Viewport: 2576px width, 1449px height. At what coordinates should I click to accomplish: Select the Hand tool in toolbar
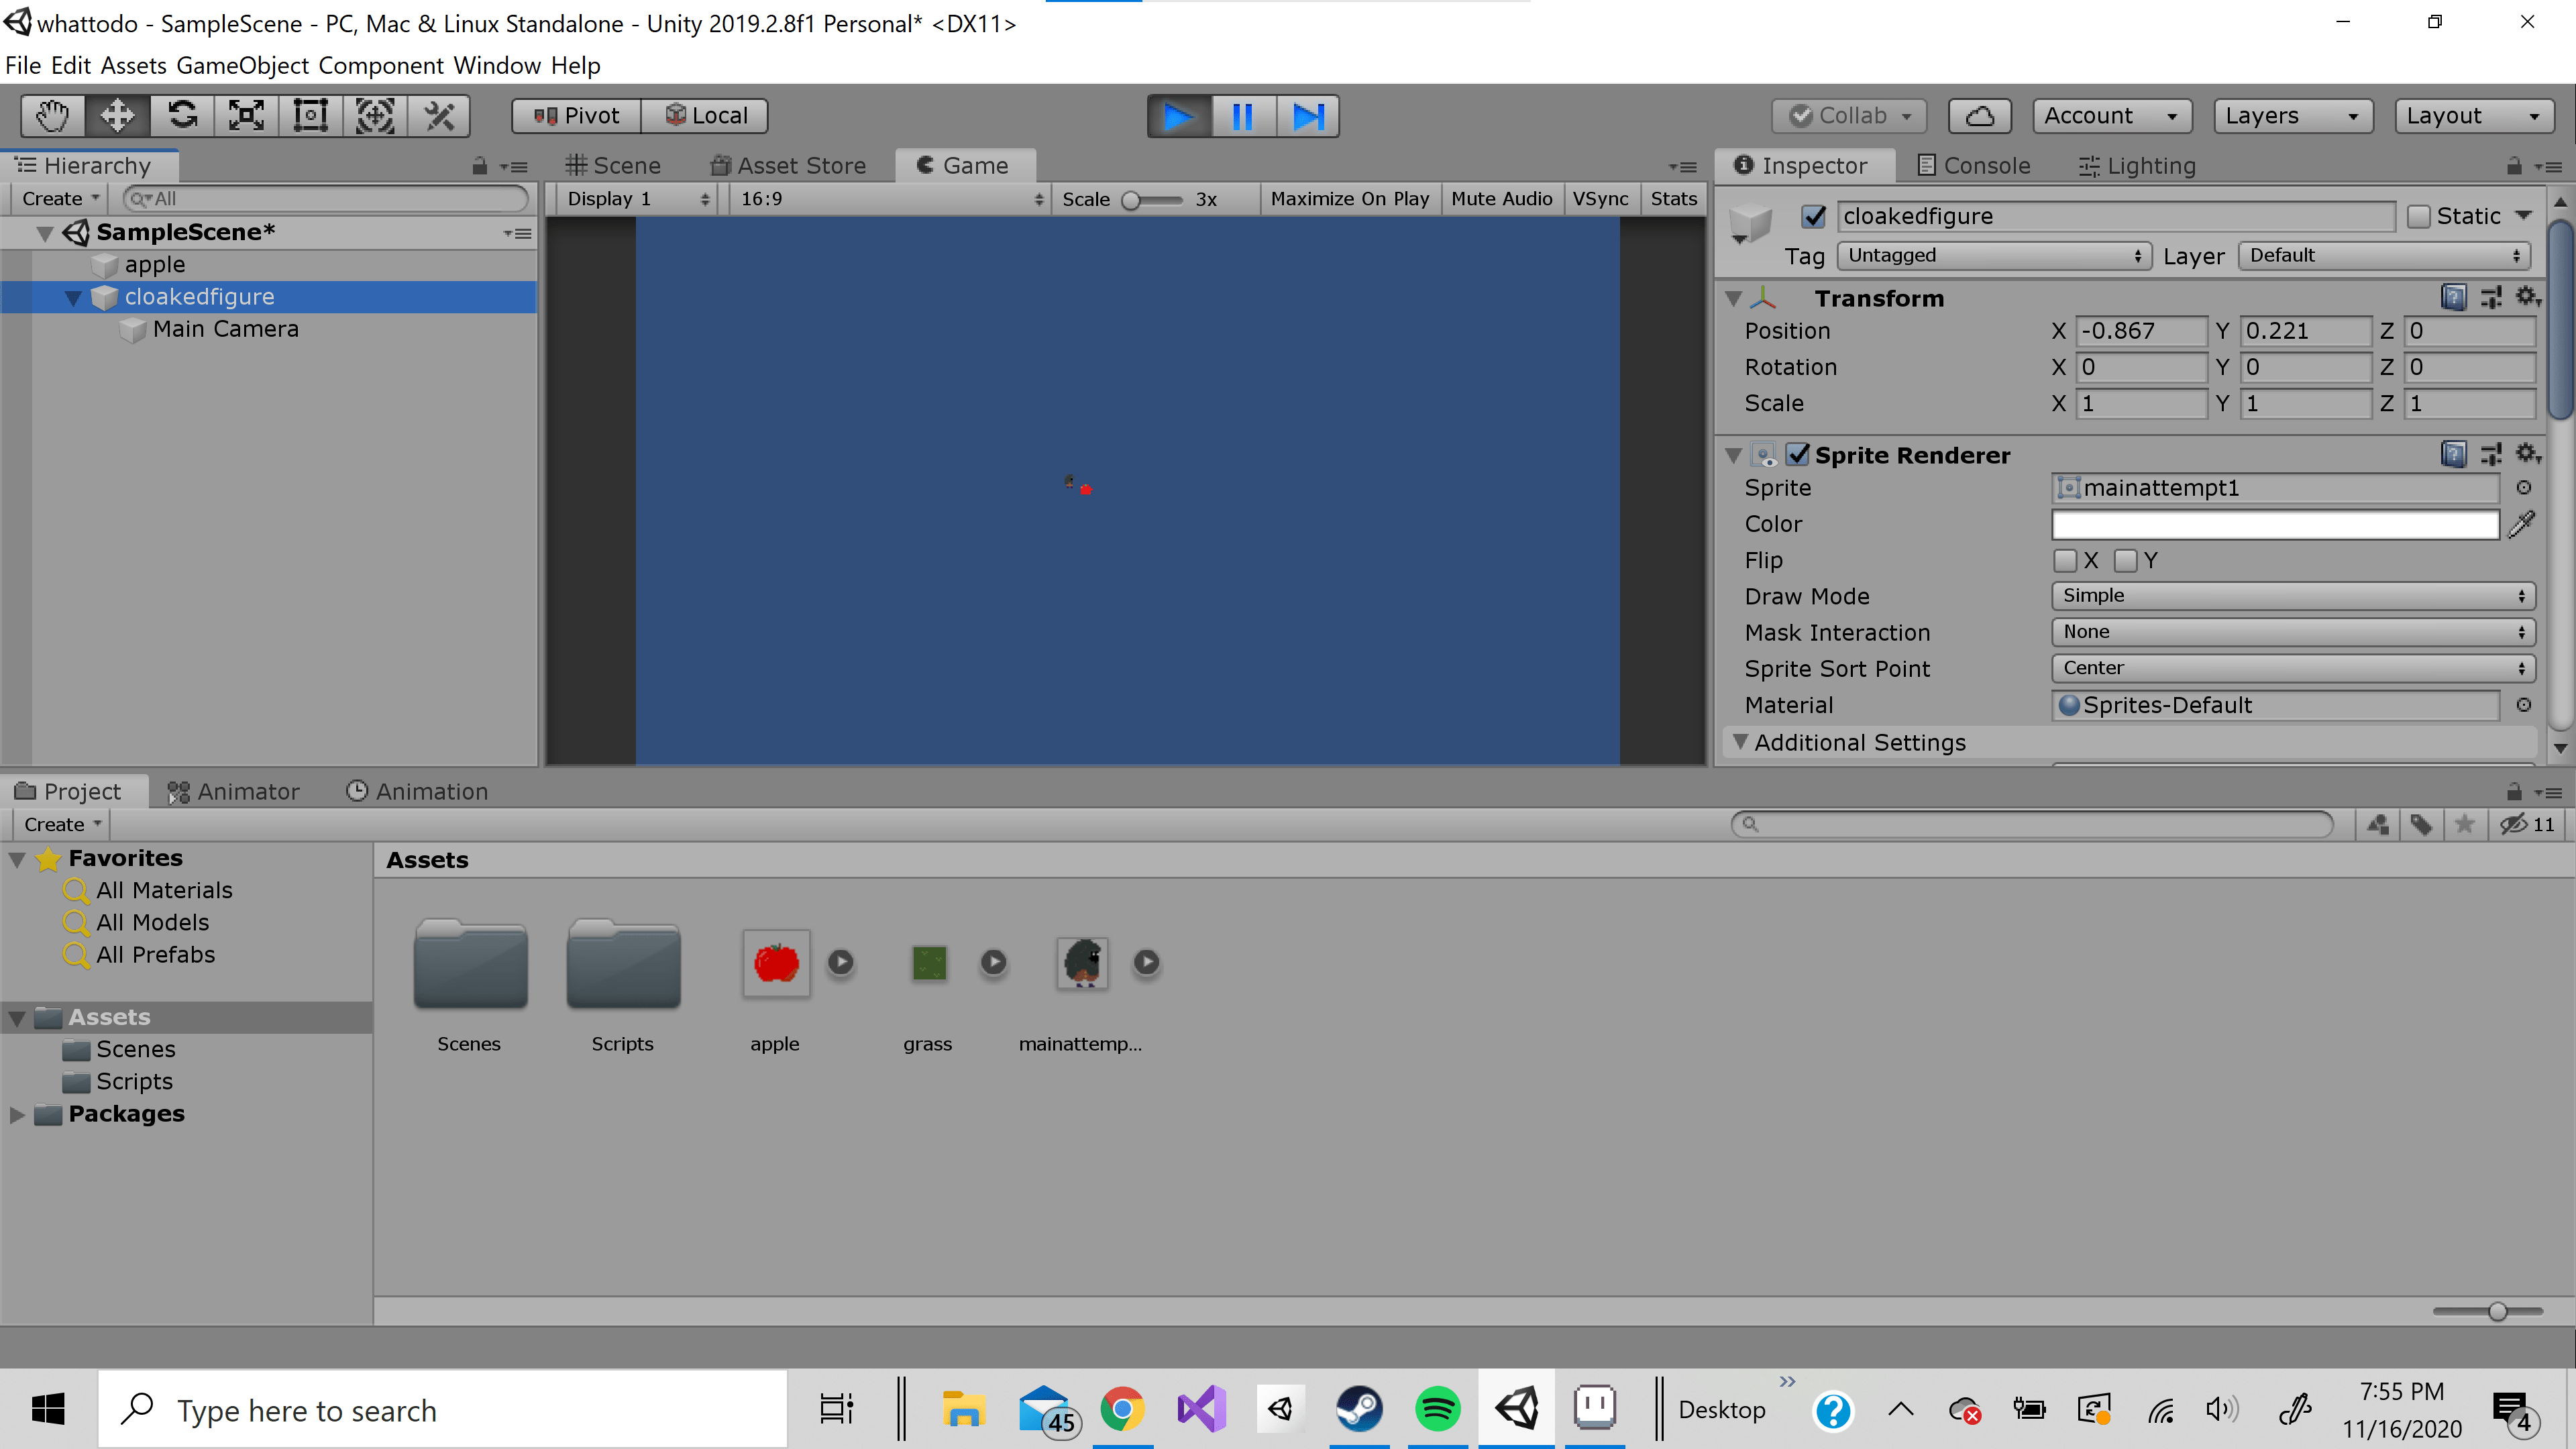(52, 116)
